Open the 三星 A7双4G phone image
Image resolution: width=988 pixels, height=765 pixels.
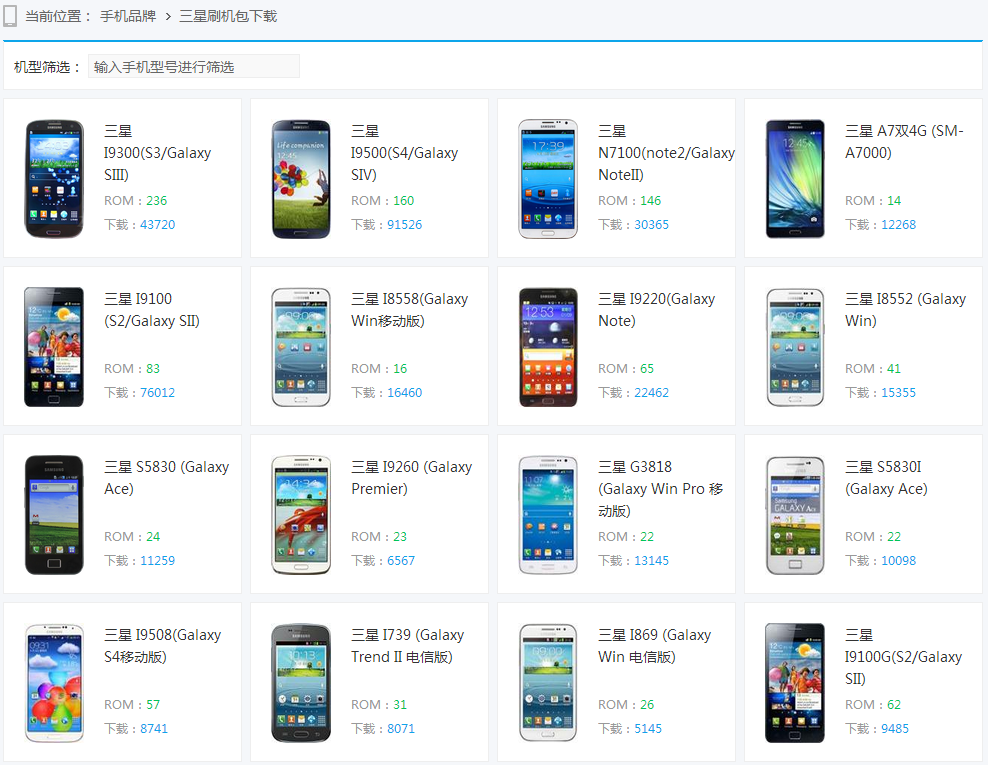(x=795, y=179)
